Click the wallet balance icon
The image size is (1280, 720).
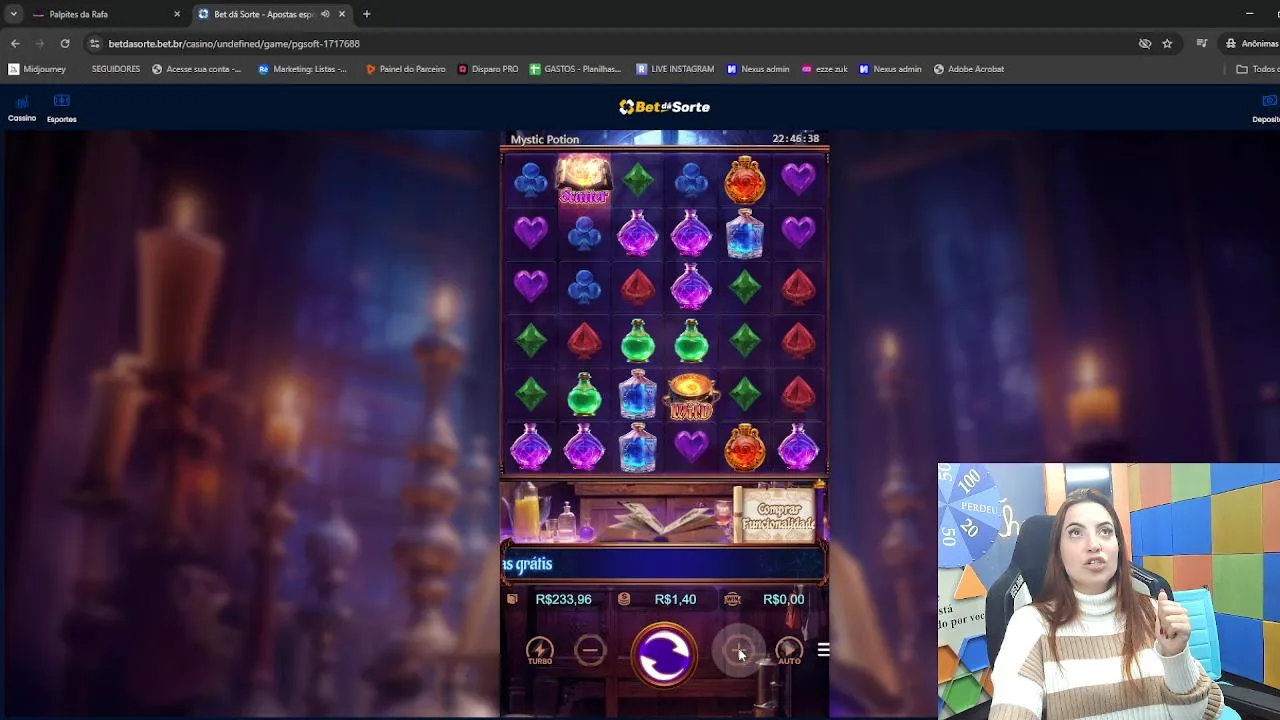point(513,599)
